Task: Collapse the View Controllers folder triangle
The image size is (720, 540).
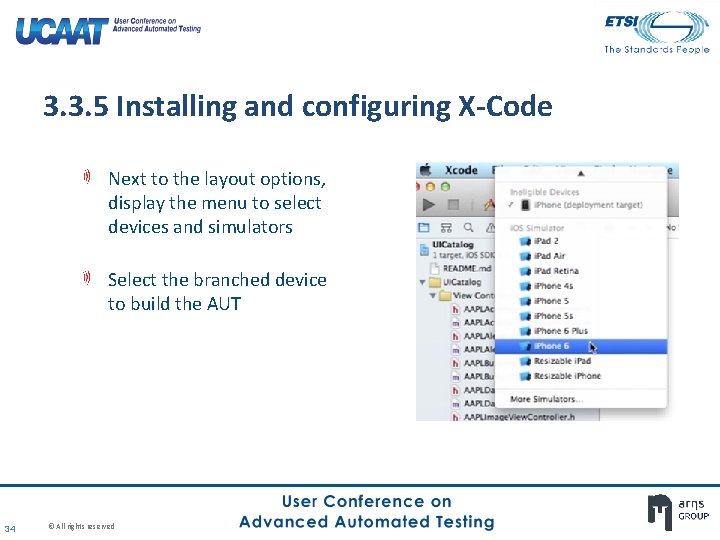Action: 433,295
